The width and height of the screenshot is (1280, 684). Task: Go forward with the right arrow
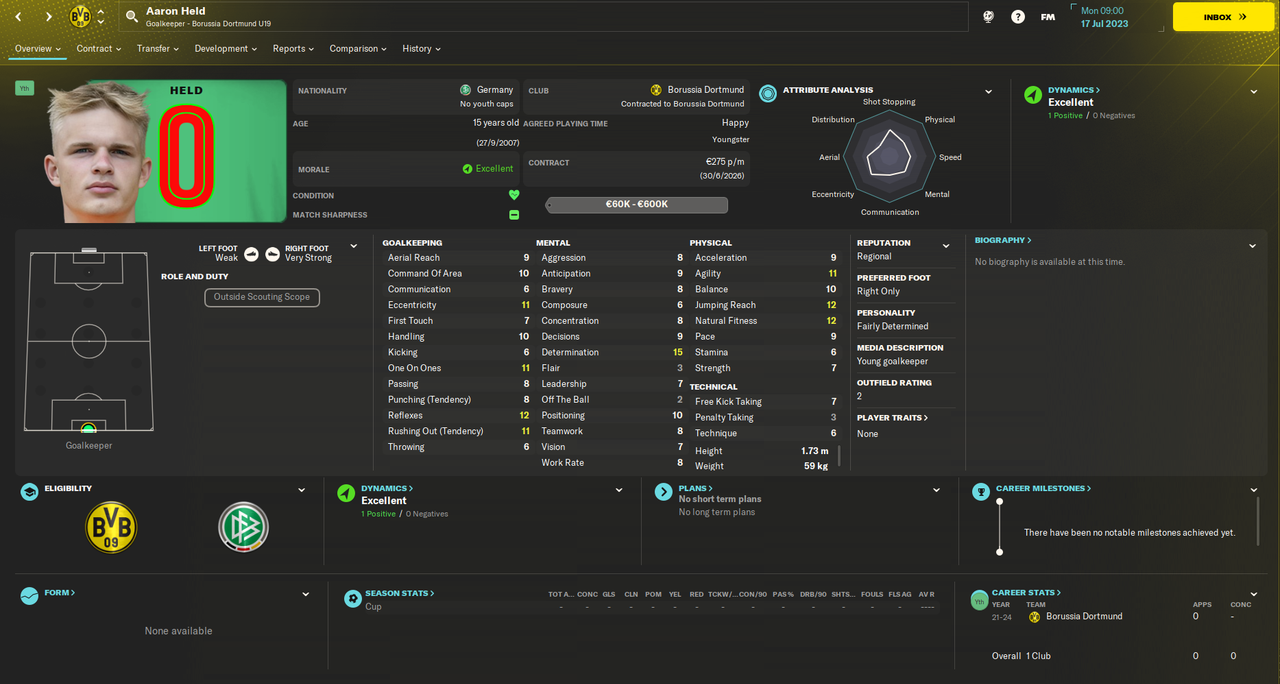pos(48,17)
